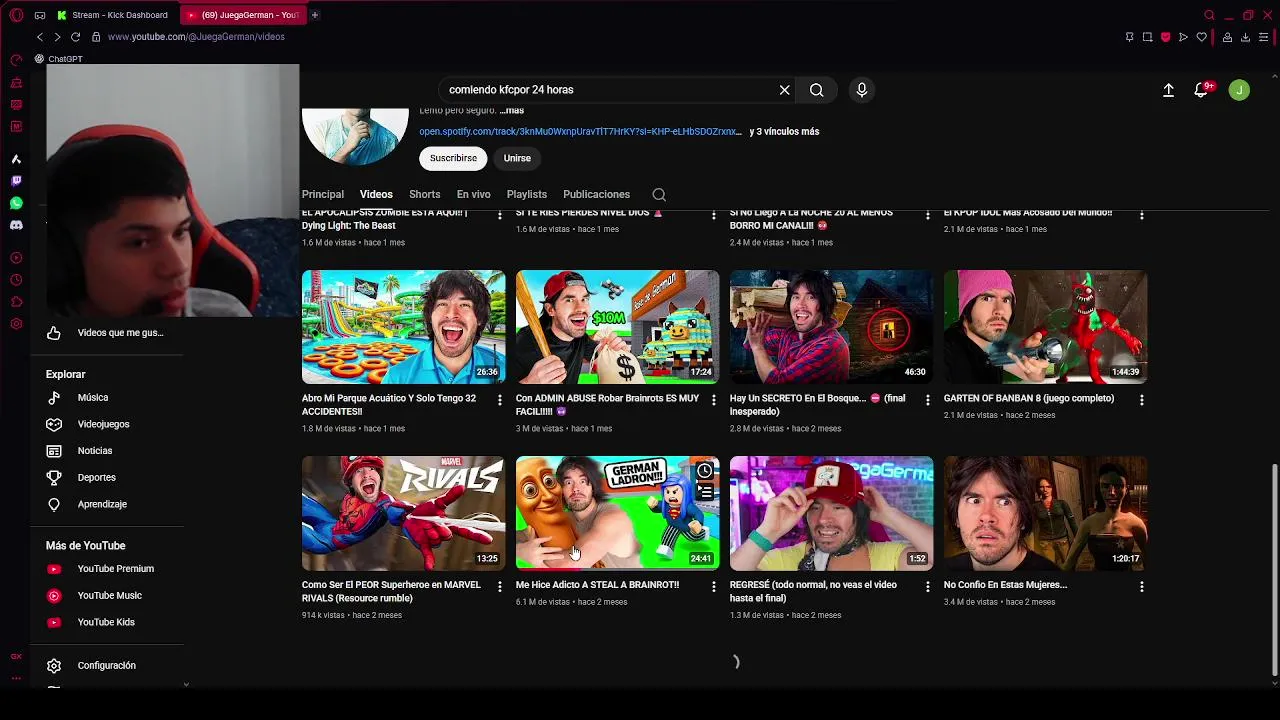Open the Opera GX main menu logo
This screenshot has width=1280, height=720.
(16, 15)
